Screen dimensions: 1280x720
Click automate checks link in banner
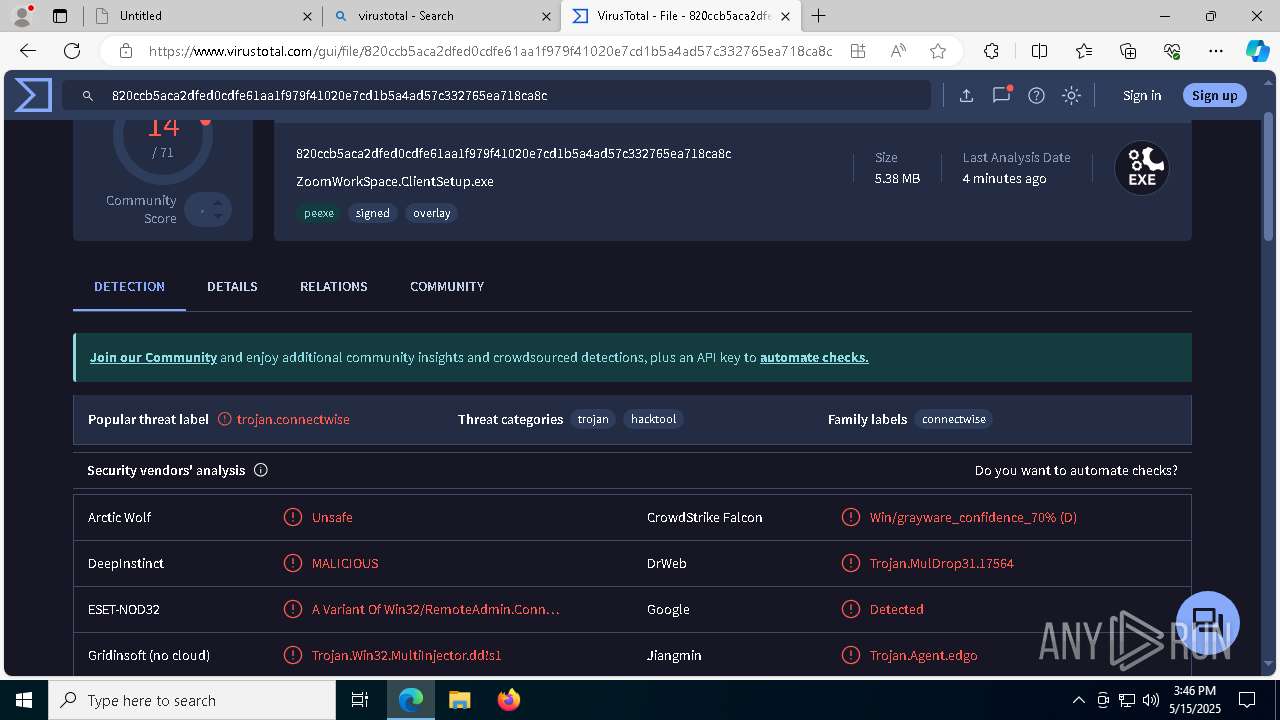(814, 357)
